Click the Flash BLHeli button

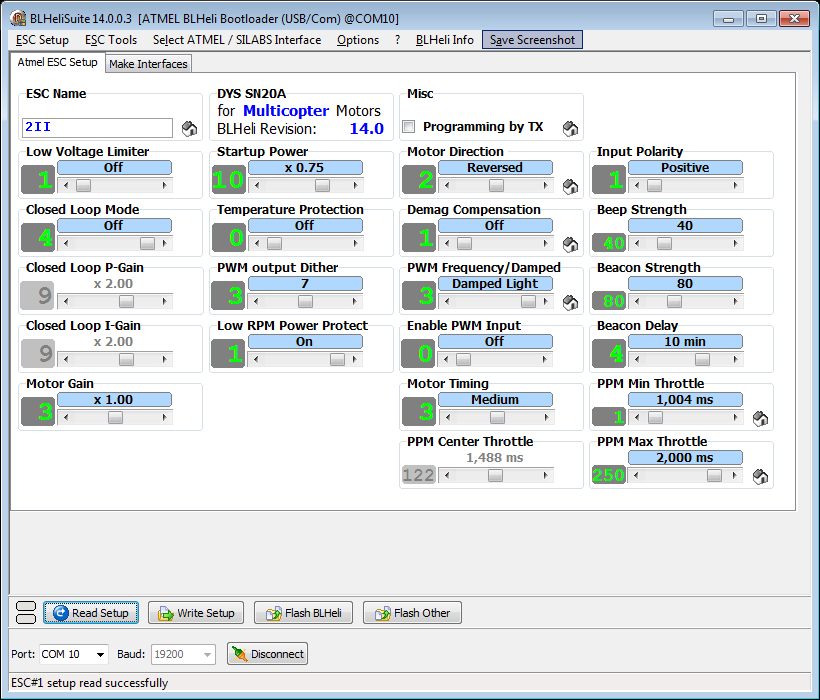pyautogui.click(x=304, y=613)
